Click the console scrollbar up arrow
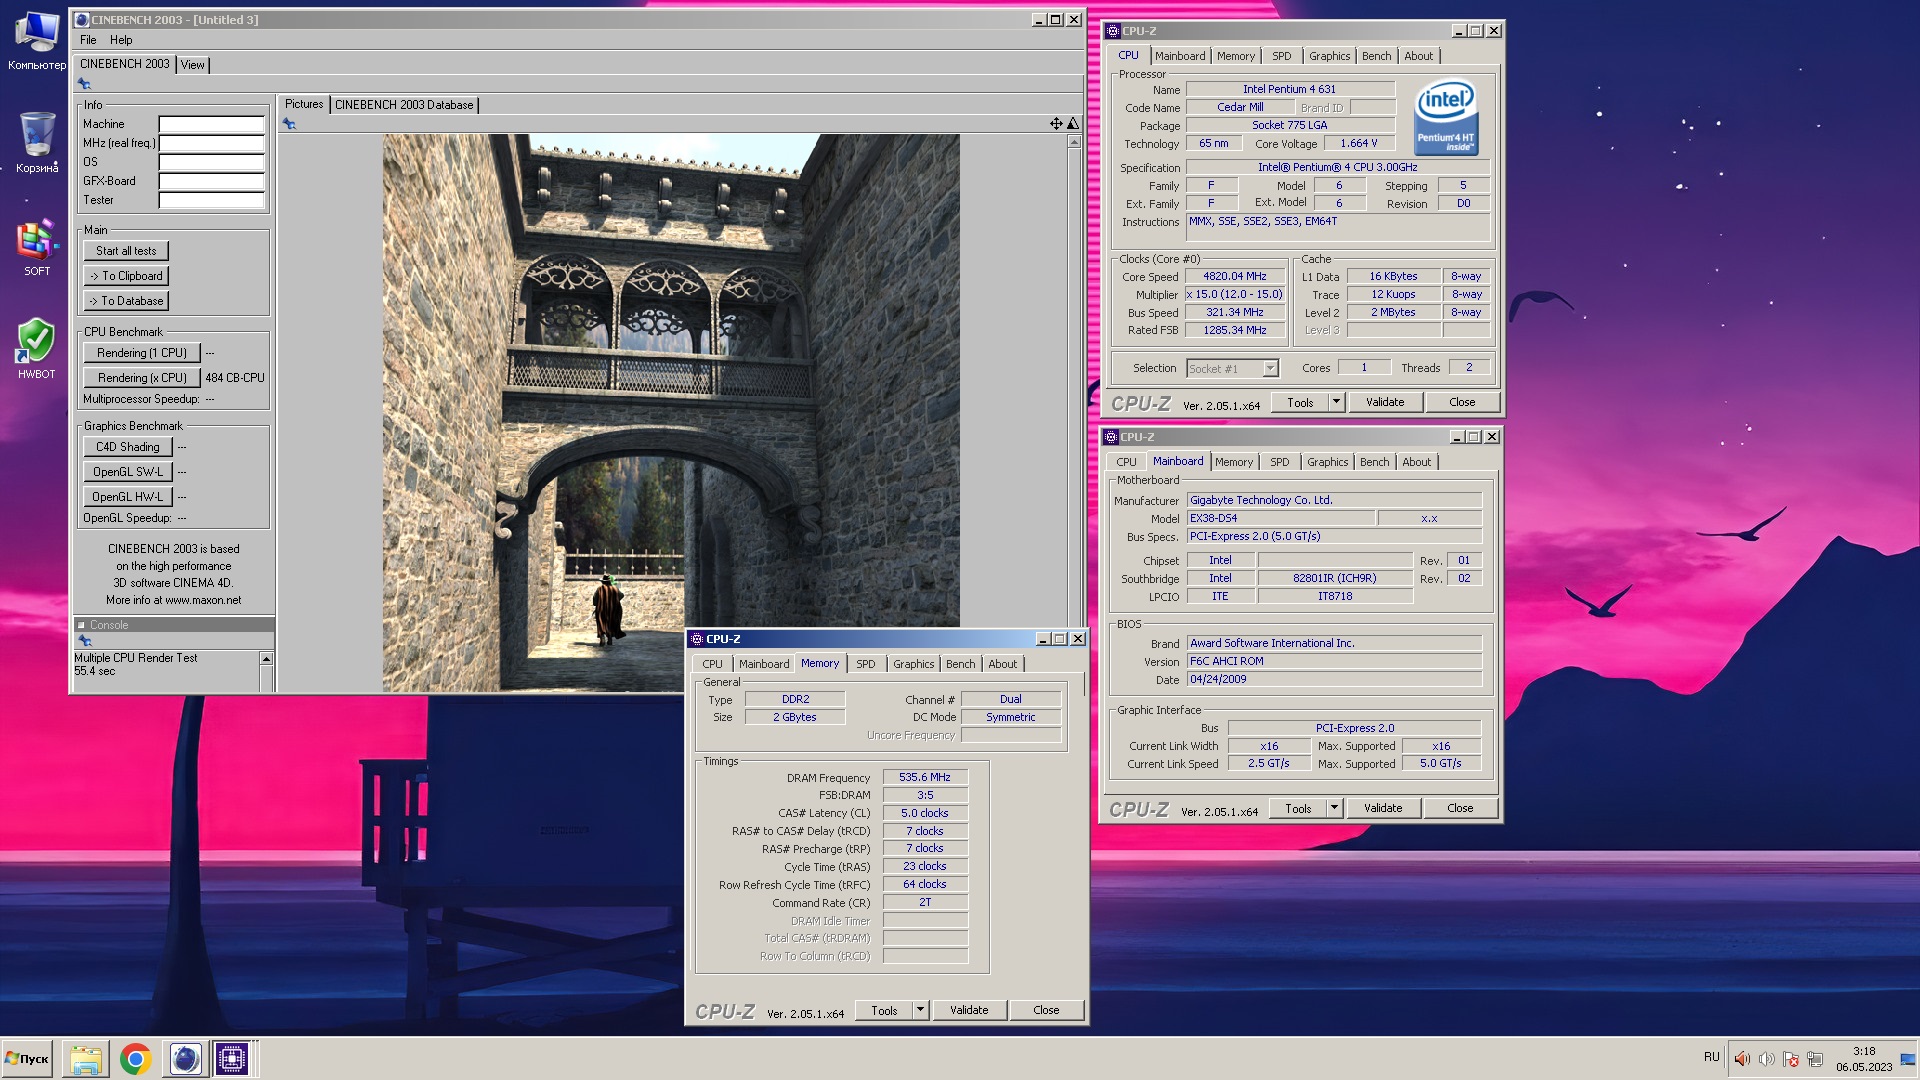The height and width of the screenshot is (1080, 1920). click(x=266, y=658)
